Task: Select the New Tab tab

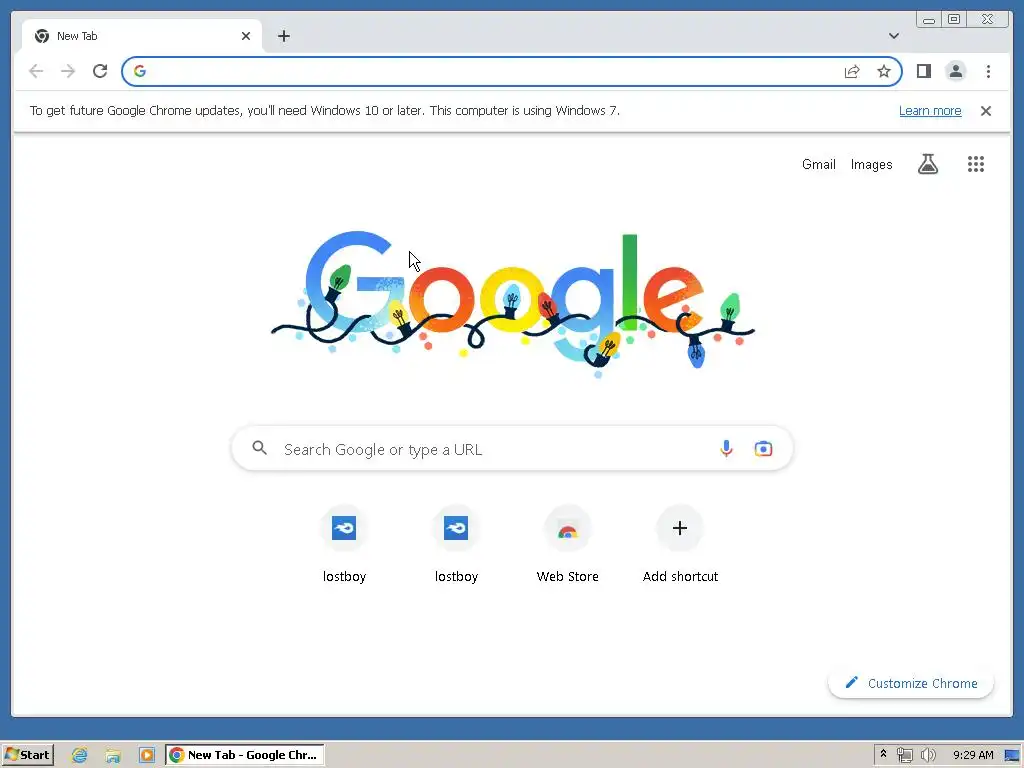Action: tap(142, 36)
